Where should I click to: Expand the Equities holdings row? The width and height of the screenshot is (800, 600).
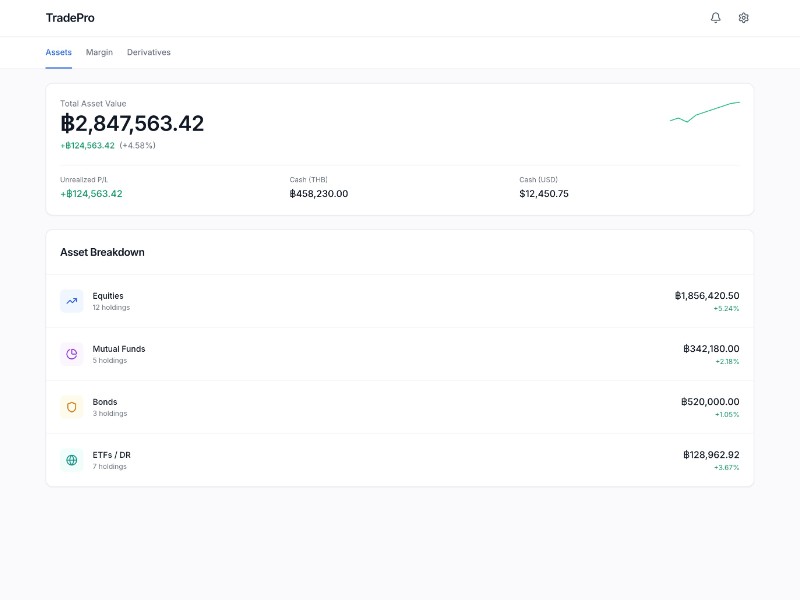click(400, 301)
